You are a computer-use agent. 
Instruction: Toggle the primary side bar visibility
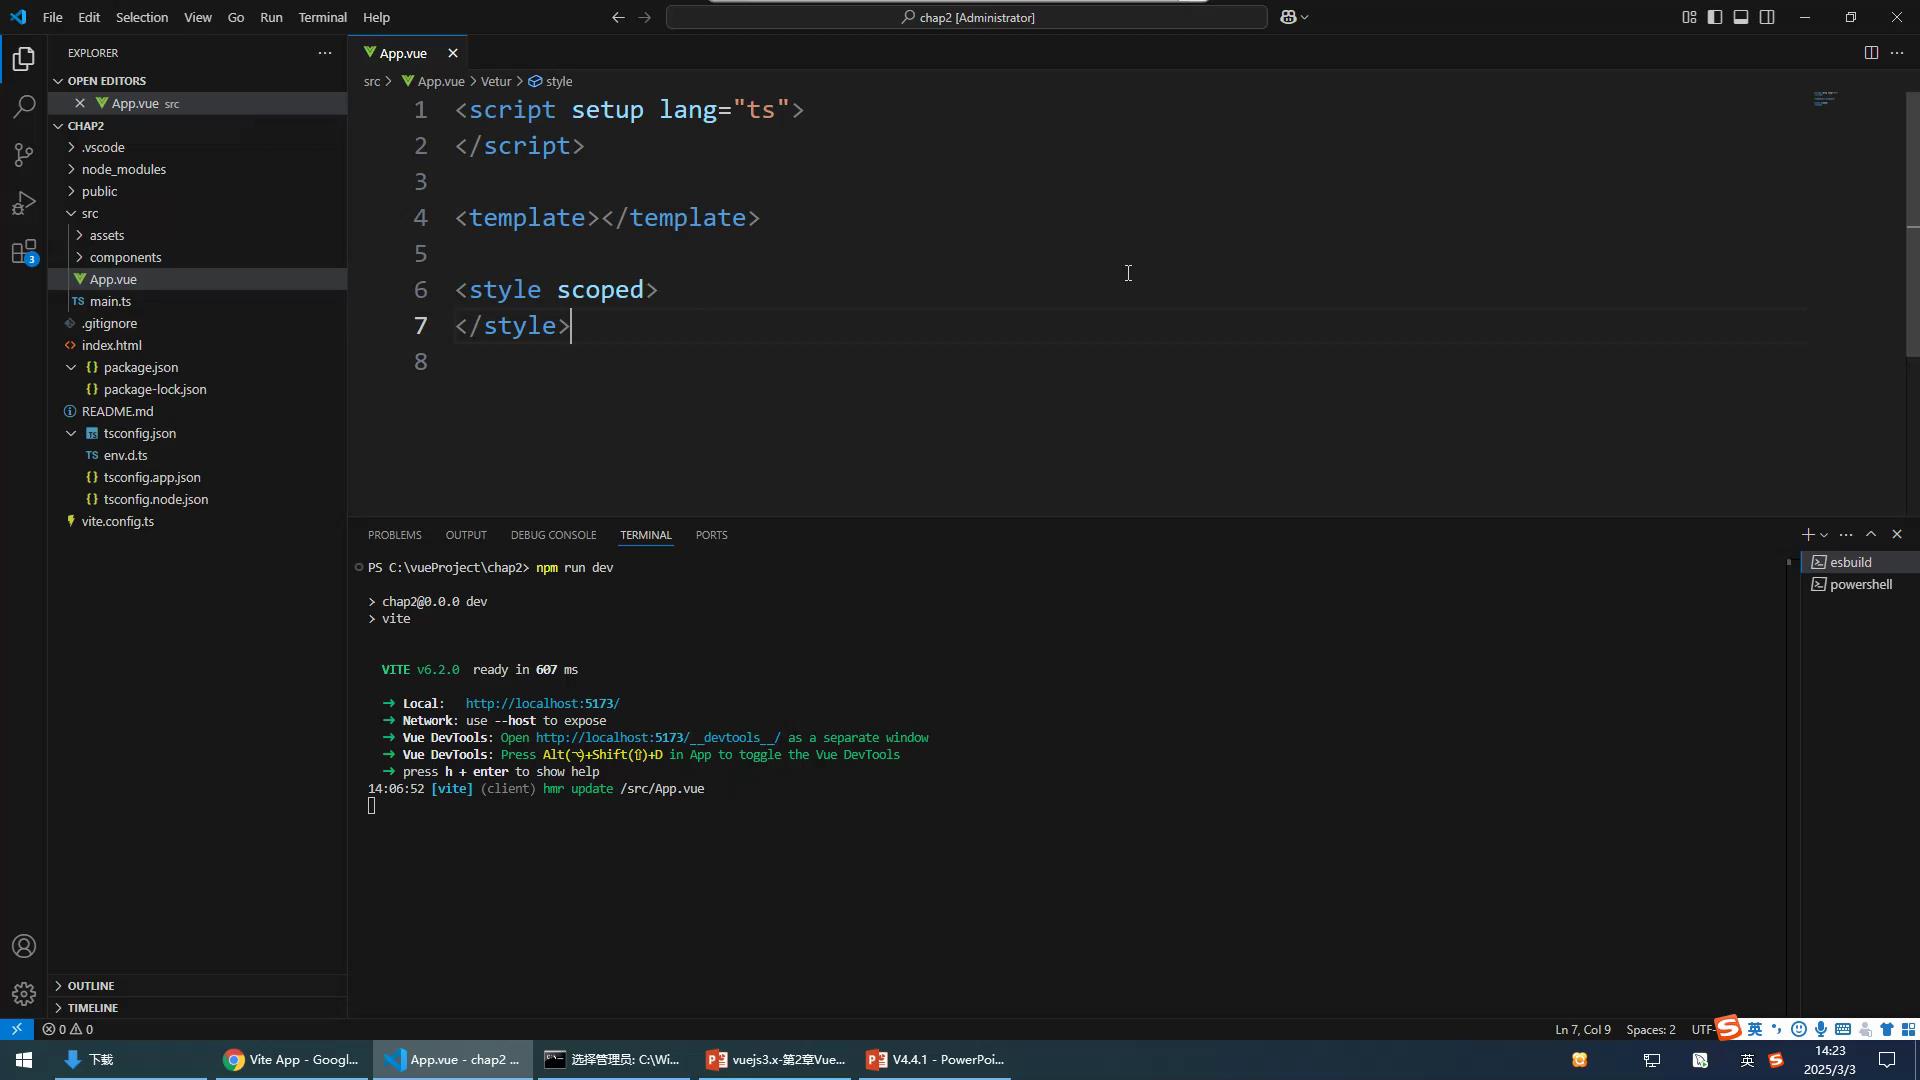point(1715,17)
